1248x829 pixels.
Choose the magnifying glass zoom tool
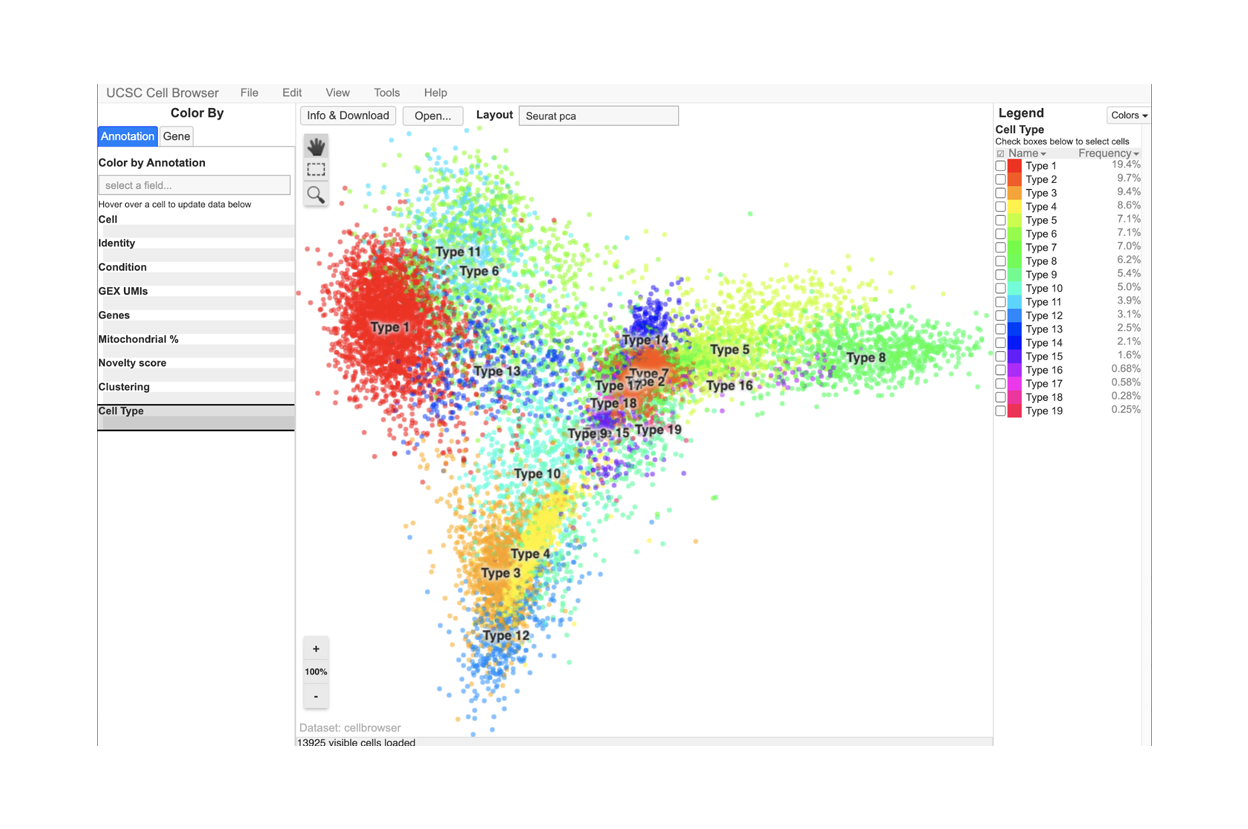pos(316,194)
